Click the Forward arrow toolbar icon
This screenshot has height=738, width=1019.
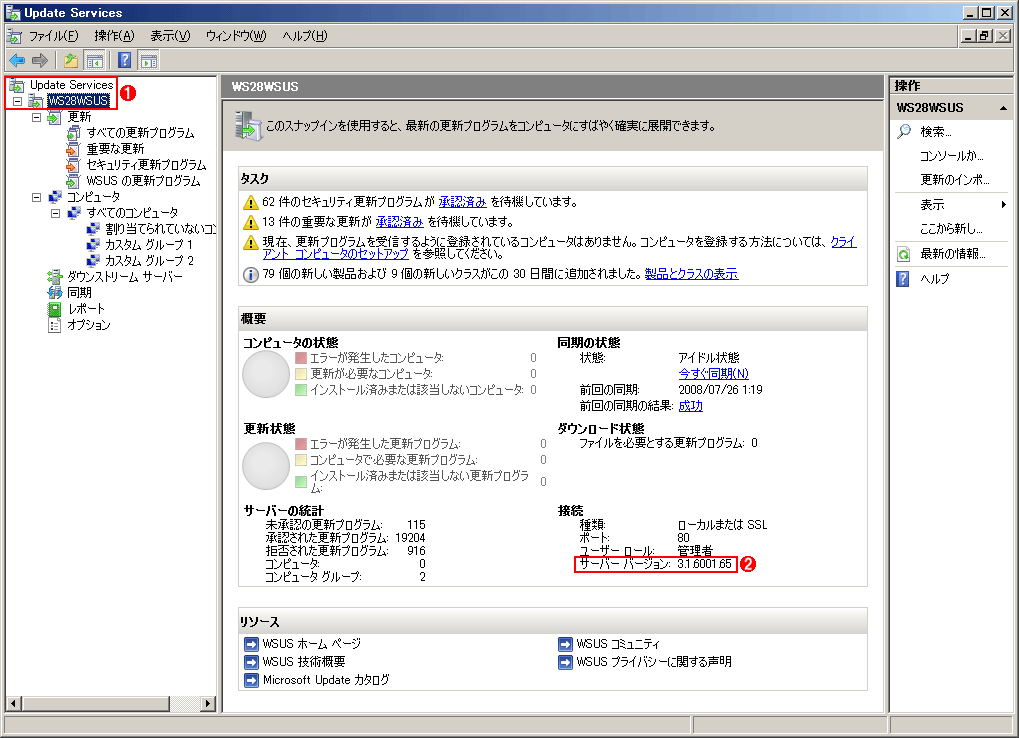tap(40, 61)
